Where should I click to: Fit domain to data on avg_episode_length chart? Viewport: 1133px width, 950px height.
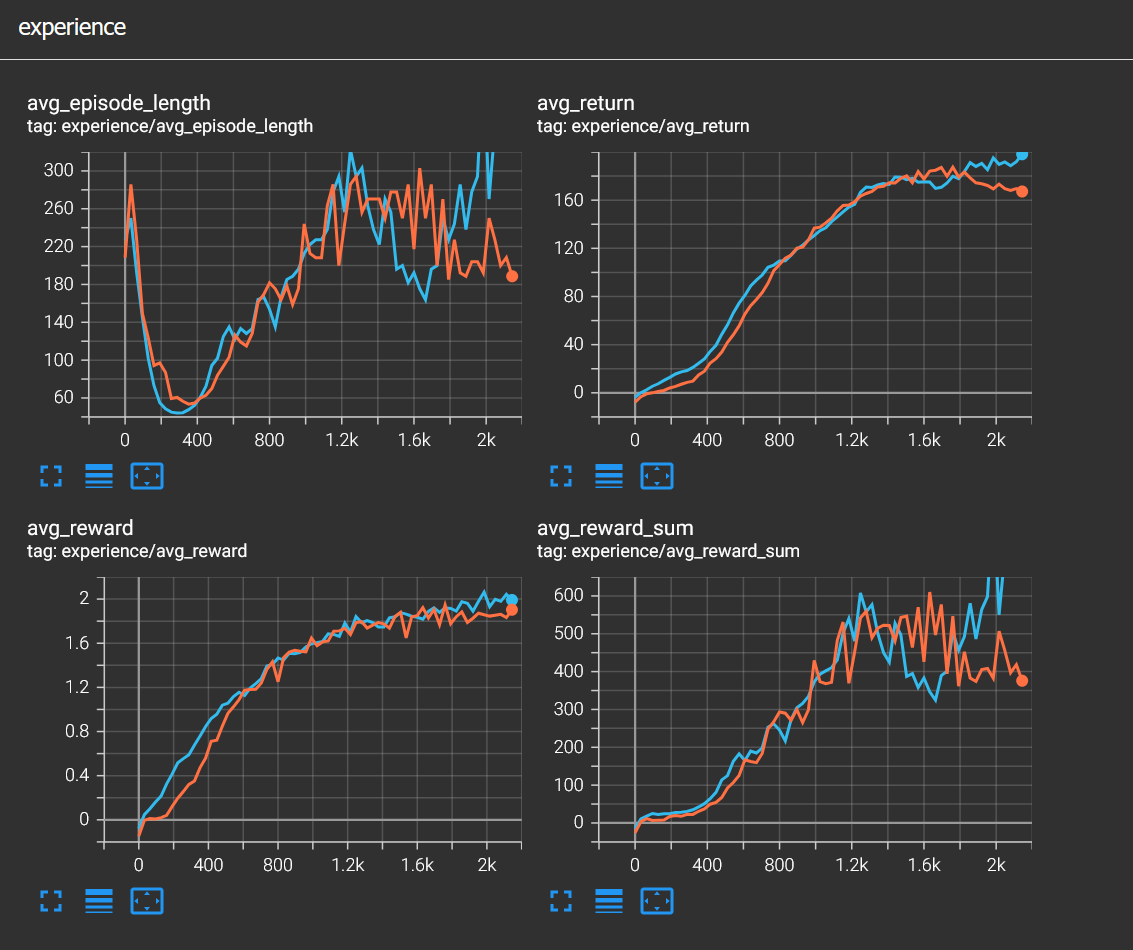147,476
